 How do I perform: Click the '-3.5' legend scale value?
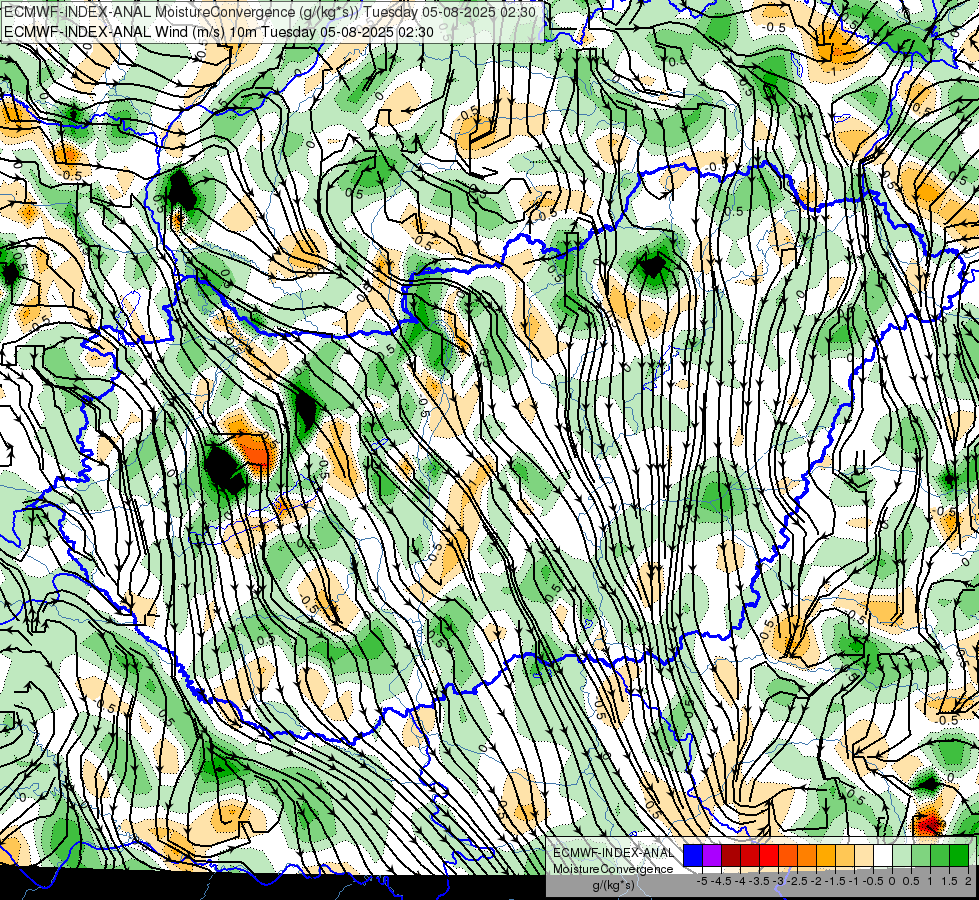tap(758, 881)
